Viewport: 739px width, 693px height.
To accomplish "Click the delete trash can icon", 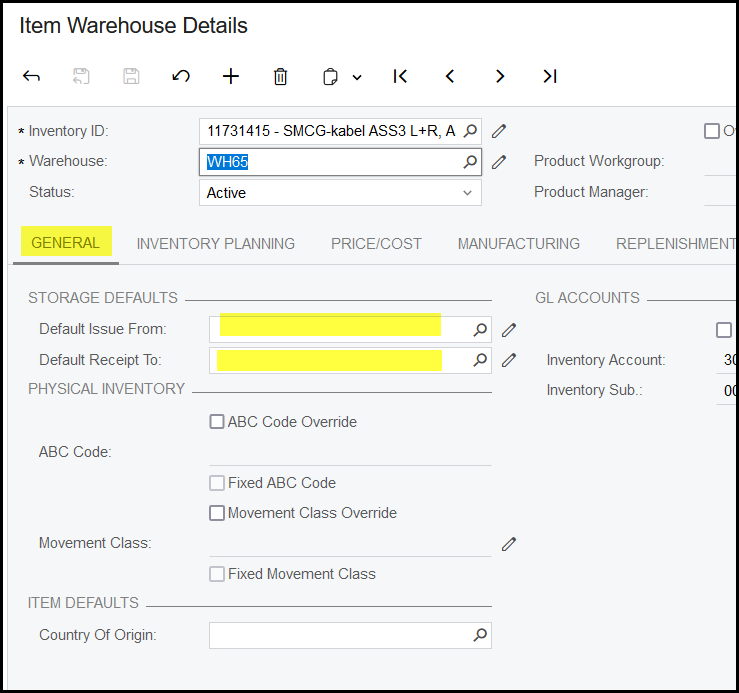I will point(281,76).
